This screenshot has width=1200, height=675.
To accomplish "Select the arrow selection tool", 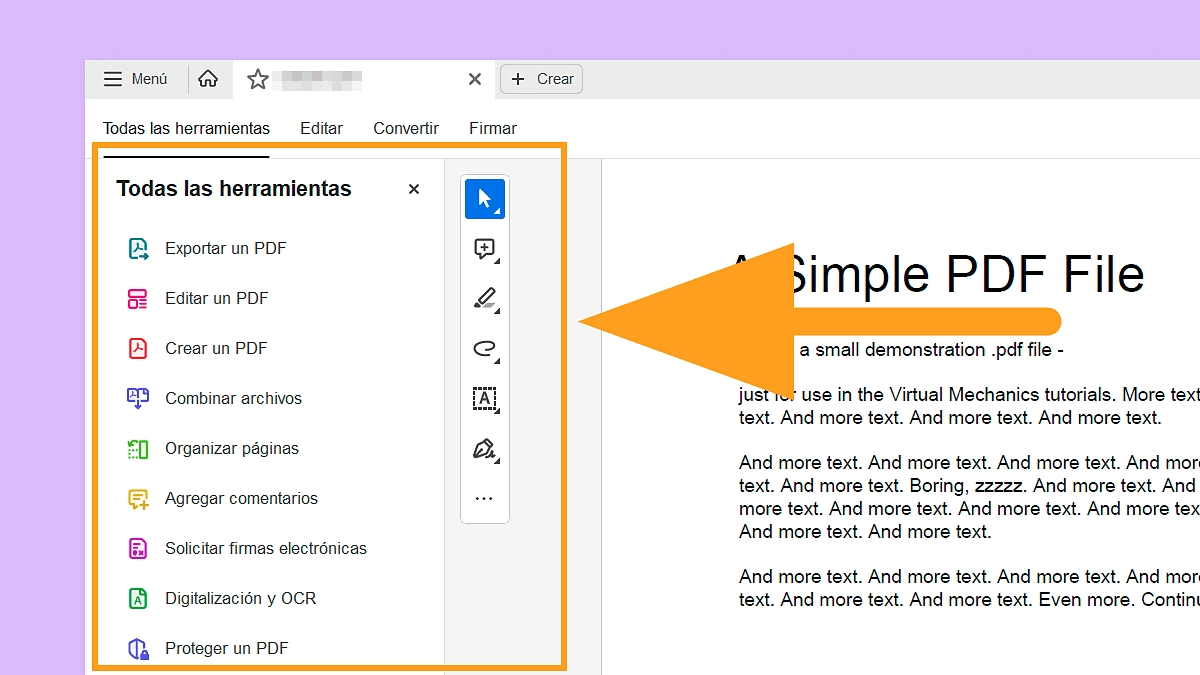I will 484,198.
